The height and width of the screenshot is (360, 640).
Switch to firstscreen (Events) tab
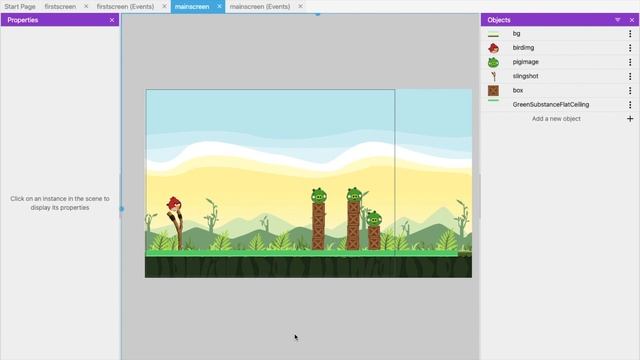click(x=125, y=7)
